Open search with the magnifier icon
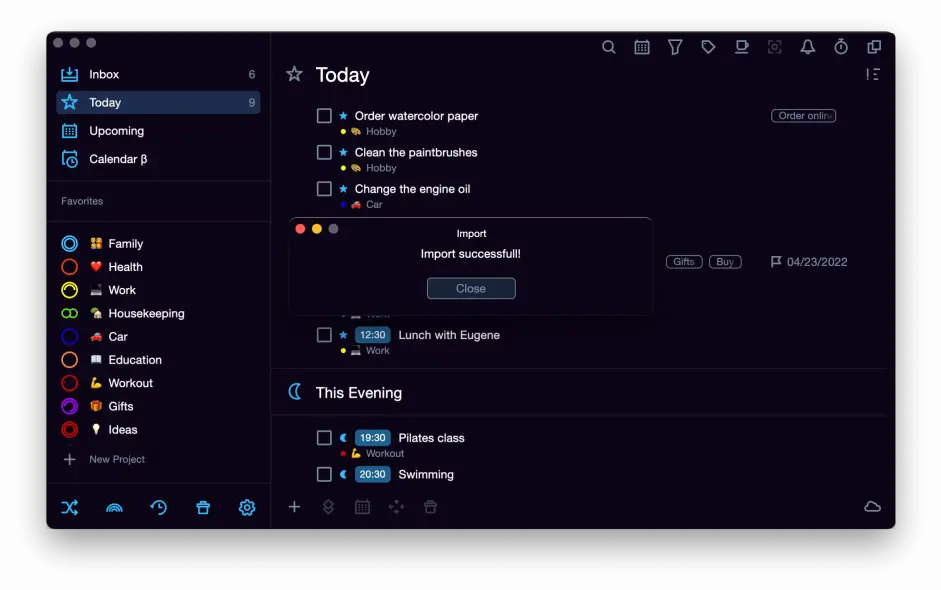The image size is (941, 590). point(608,47)
